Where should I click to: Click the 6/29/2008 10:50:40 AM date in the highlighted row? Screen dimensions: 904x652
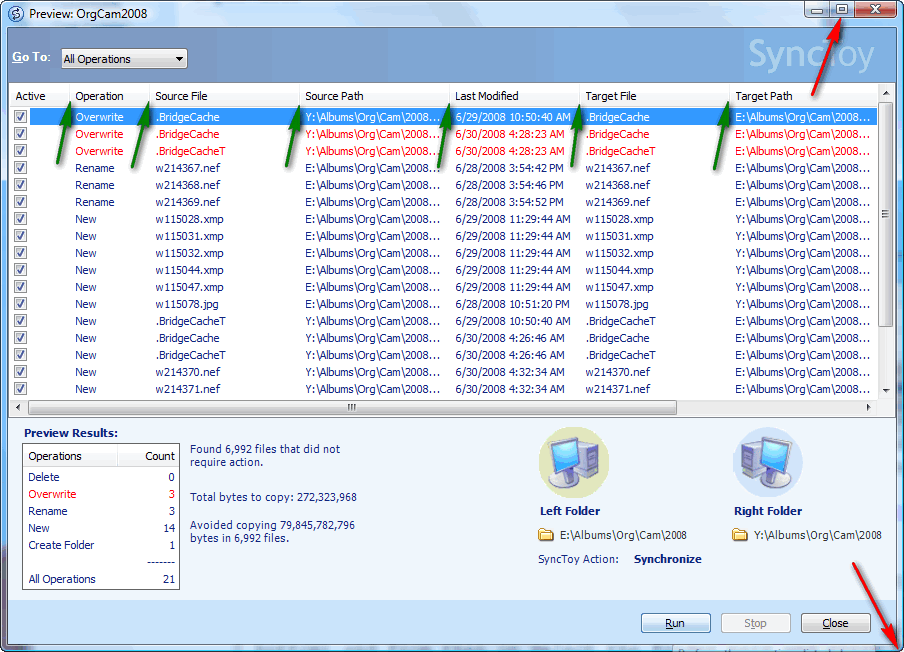click(513, 117)
